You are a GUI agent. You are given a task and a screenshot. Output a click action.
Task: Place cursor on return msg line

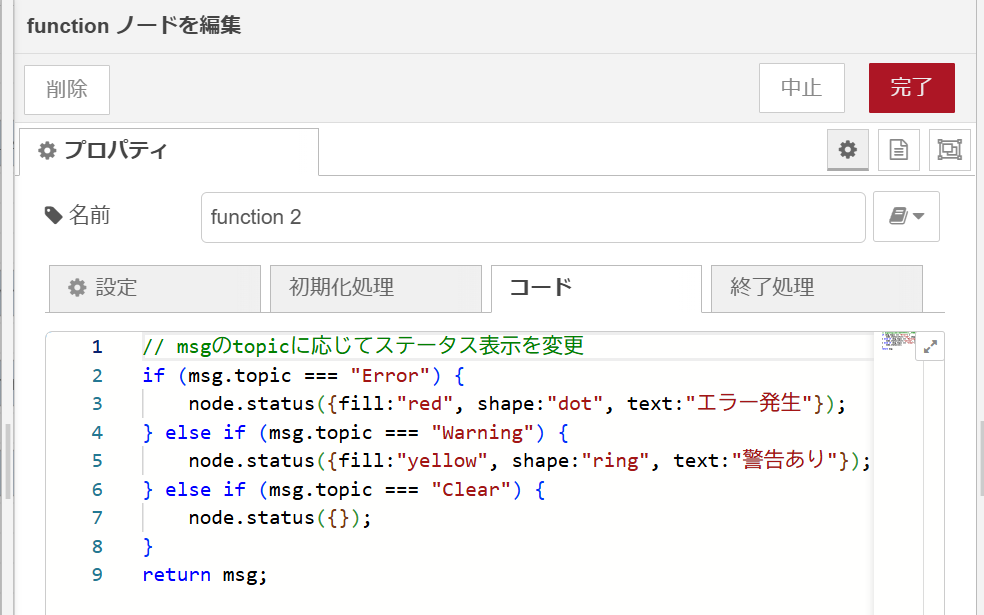(205, 575)
